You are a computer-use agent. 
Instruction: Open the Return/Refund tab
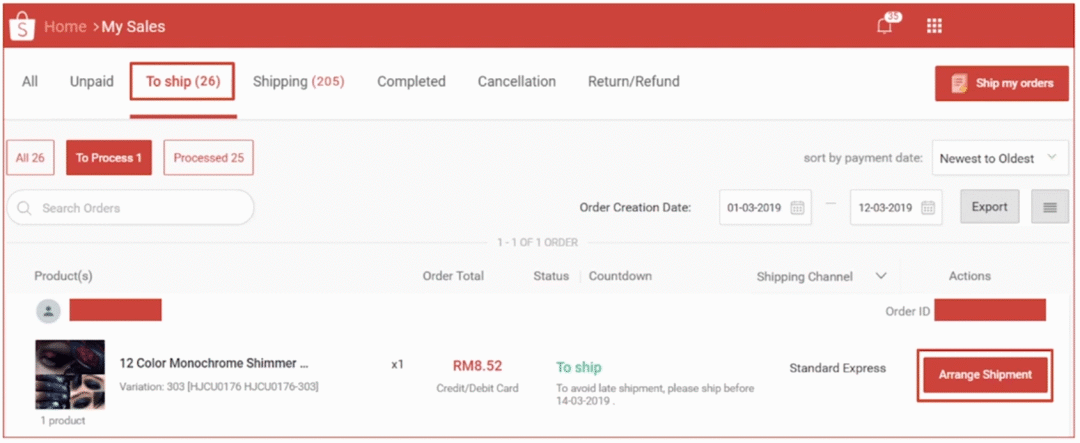(633, 82)
